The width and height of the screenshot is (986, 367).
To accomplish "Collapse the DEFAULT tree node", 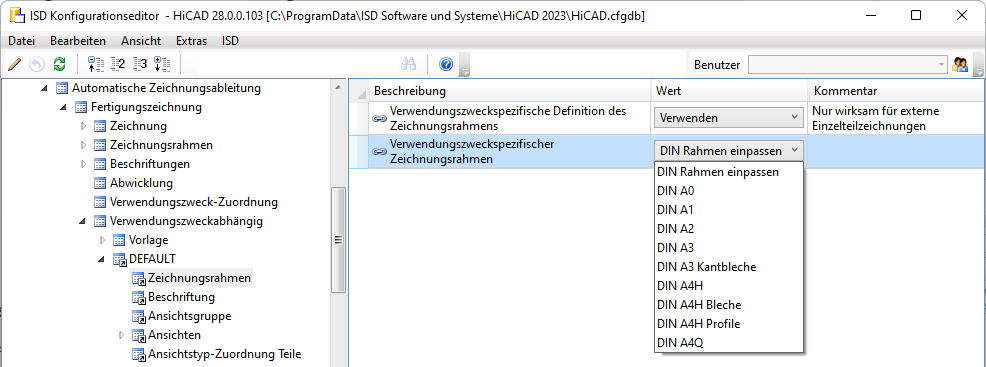I will coord(101,260).
